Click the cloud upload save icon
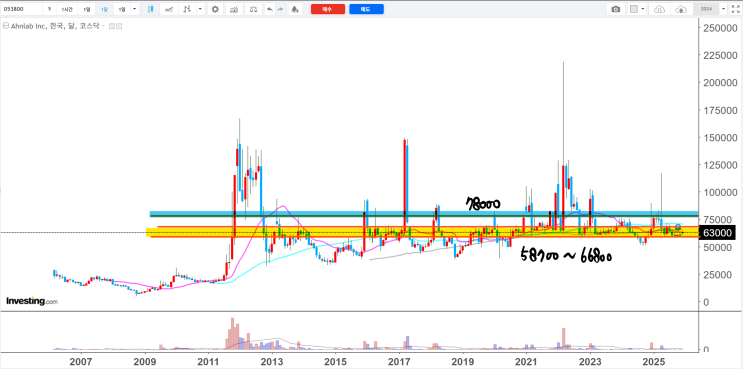Screen dimensions: 743x369 click(680, 9)
